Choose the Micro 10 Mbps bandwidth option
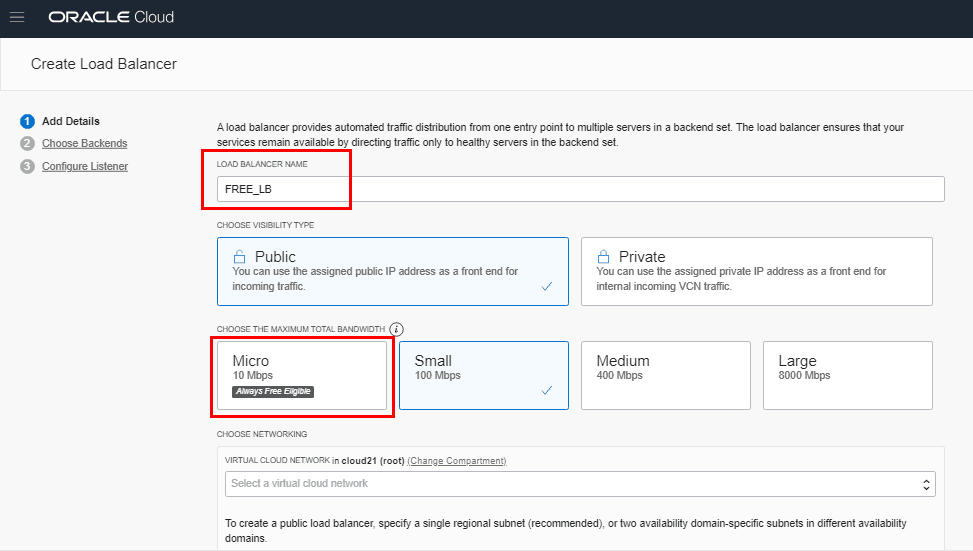This screenshot has width=973, height=551. (x=302, y=375)
